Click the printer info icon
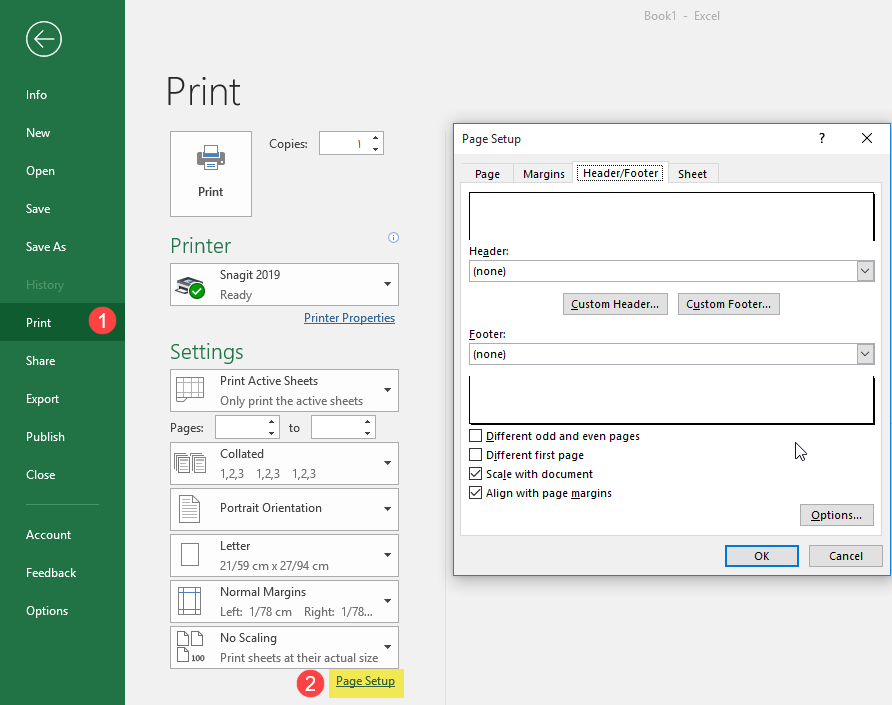The width and height of the screenshot is (892, 705). (x=393, y=237)
